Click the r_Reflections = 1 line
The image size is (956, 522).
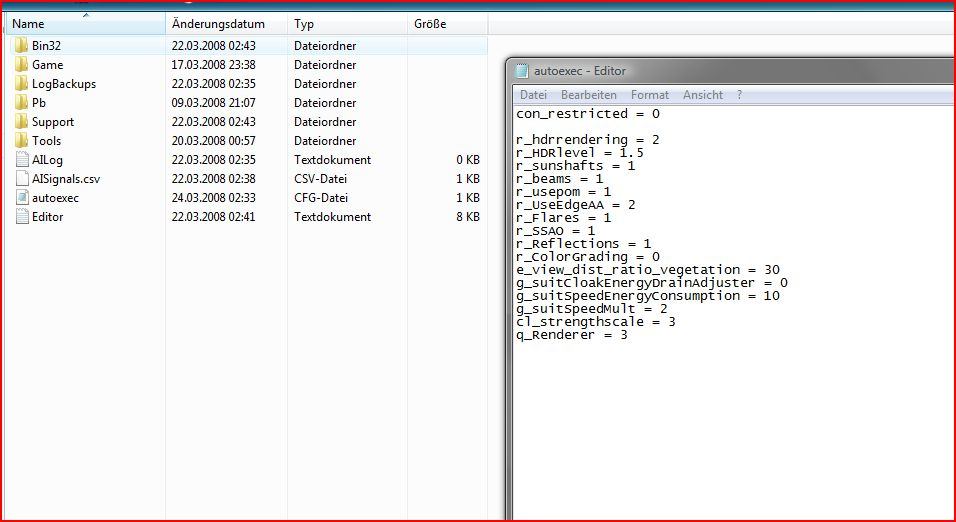click(583, 243)
